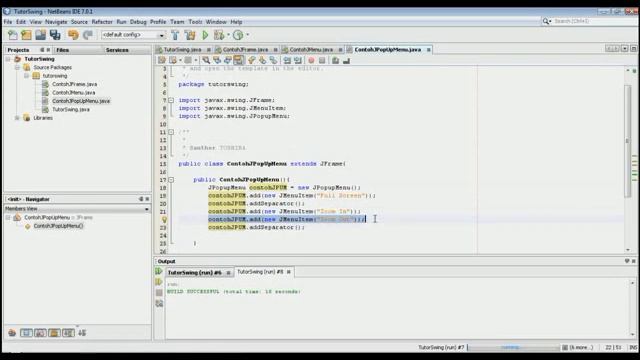
Task: Click the Debug Main Project icon
Action: pos(219,35)
